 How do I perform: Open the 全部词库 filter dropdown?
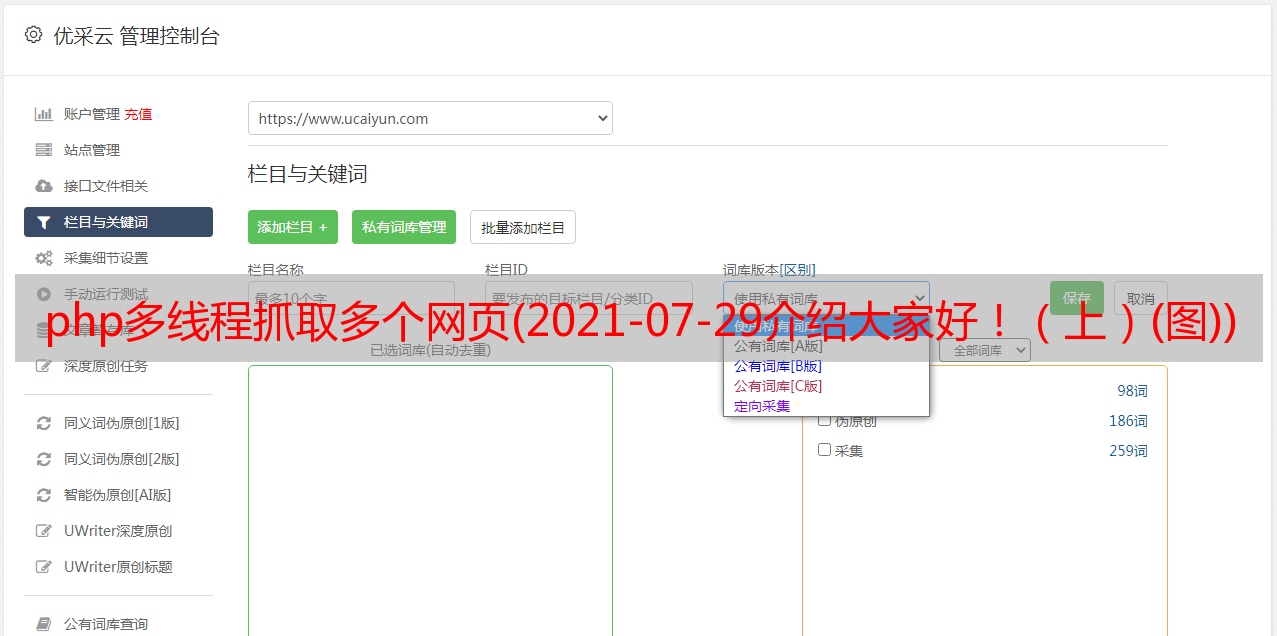(985, 350)
